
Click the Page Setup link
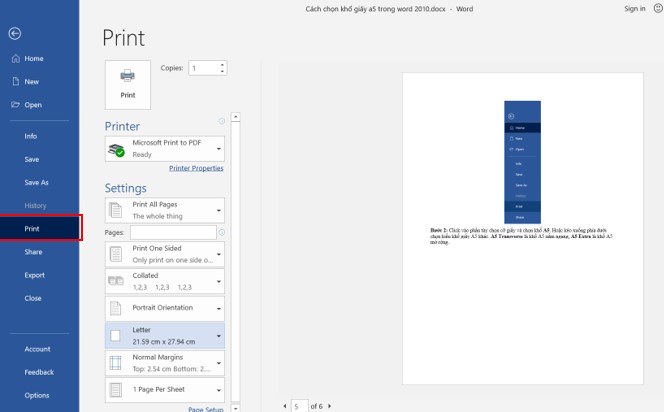click(205, 408)
